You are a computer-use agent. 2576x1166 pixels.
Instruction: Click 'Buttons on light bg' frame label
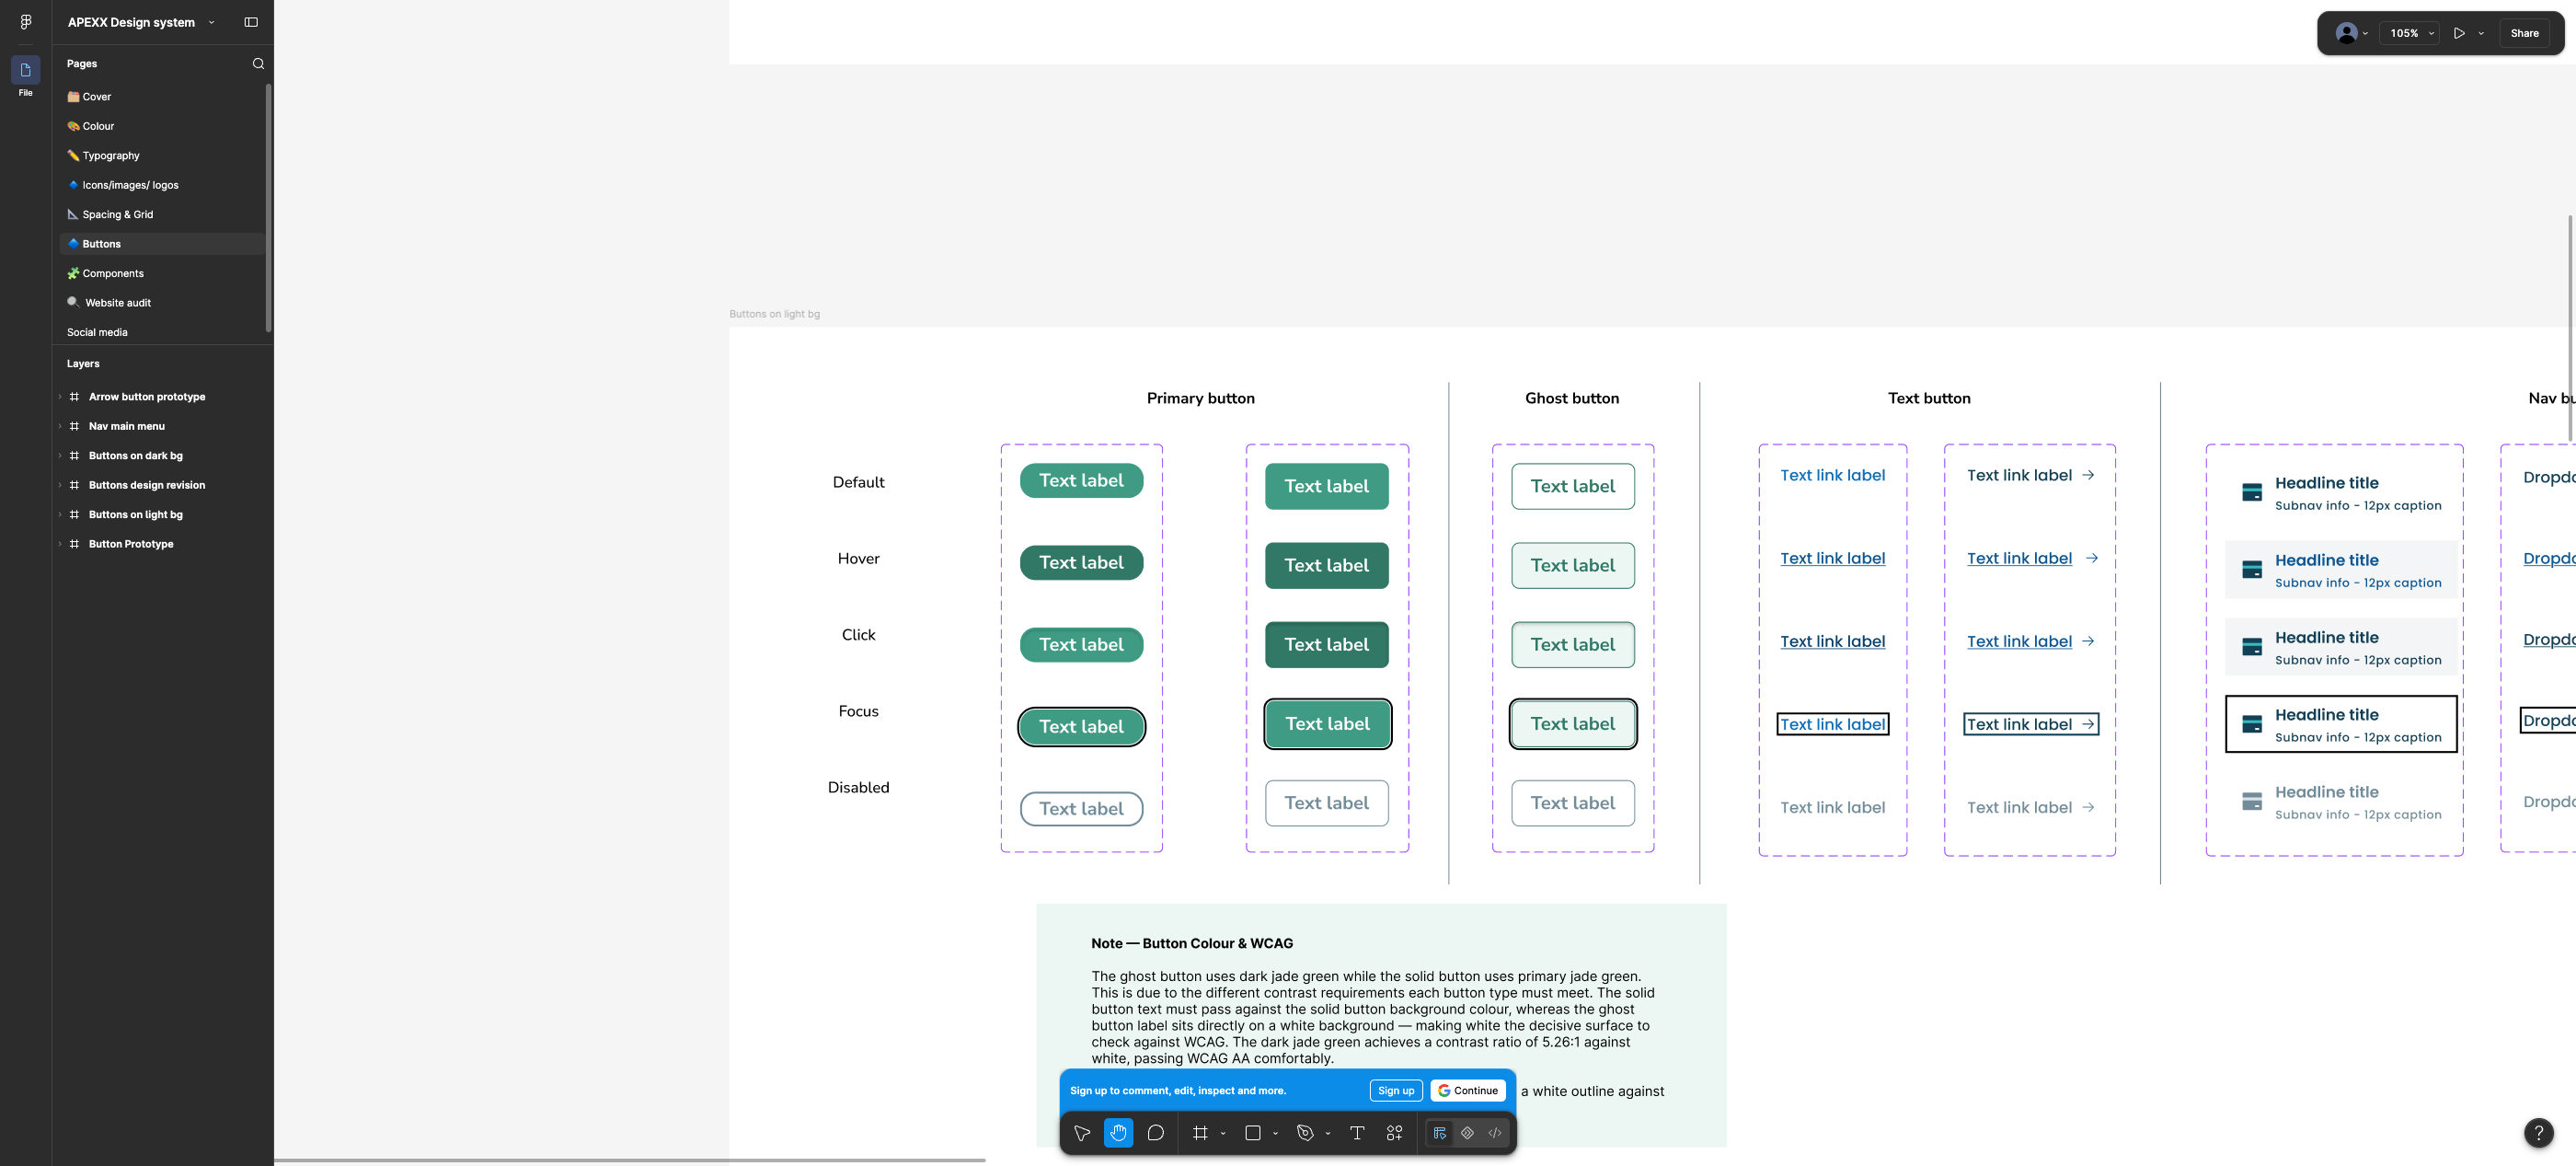(x=774, y=314)
